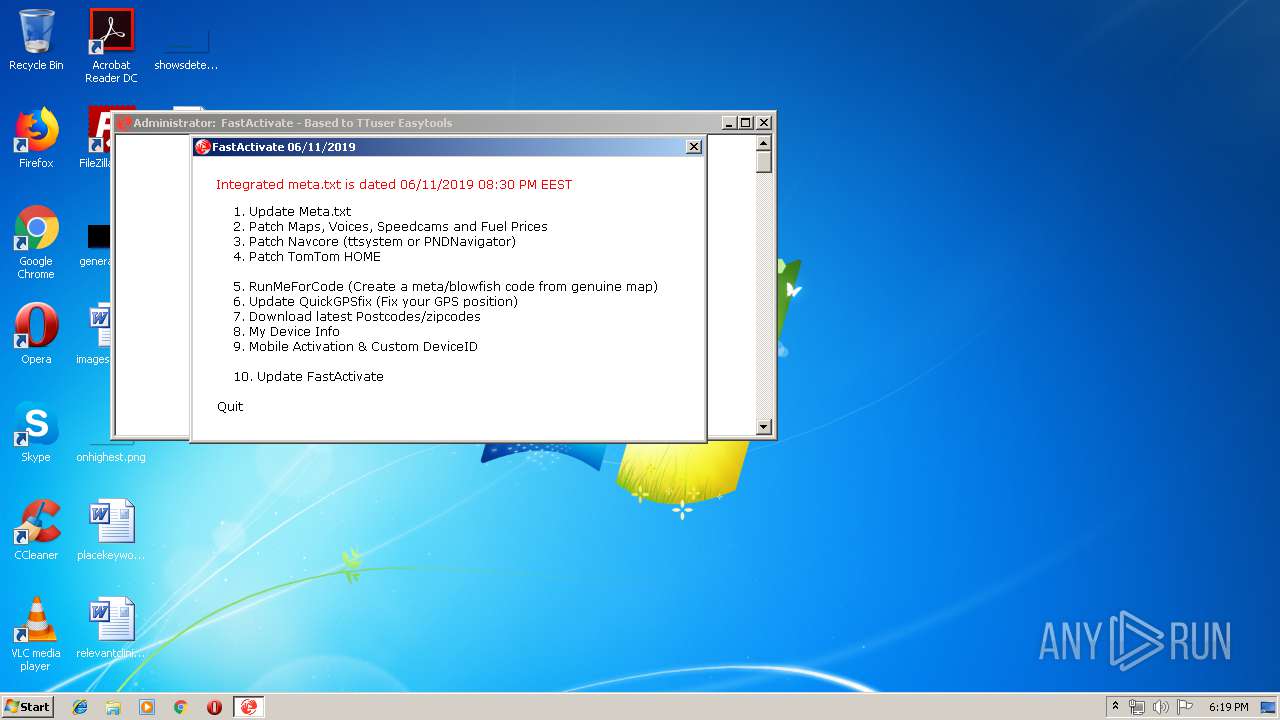Select Update QuickGPSfix option

375,302
